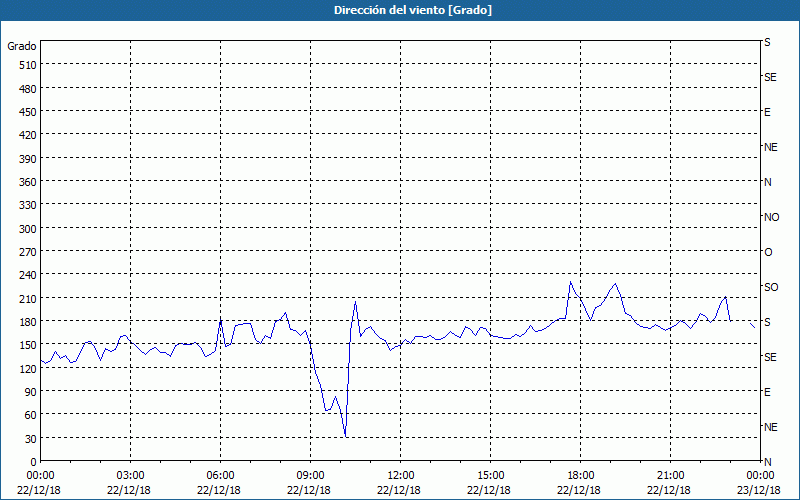
Task: Select the 60 degree axis label
Action: click(31, 415)
